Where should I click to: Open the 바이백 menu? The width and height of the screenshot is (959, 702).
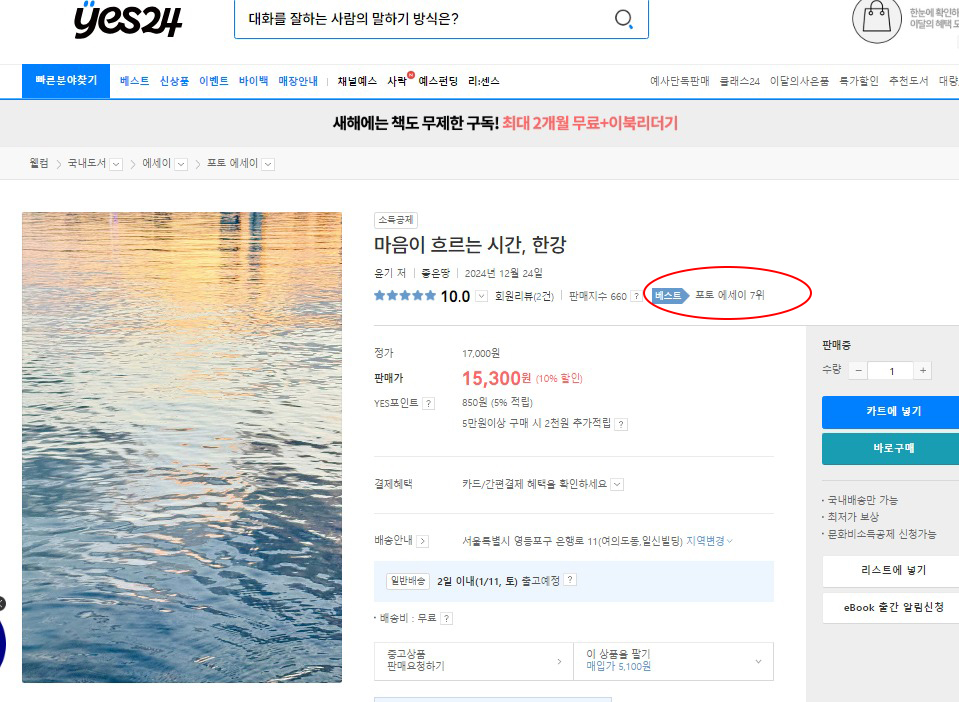pyautogui.click(x=254, y=81)
